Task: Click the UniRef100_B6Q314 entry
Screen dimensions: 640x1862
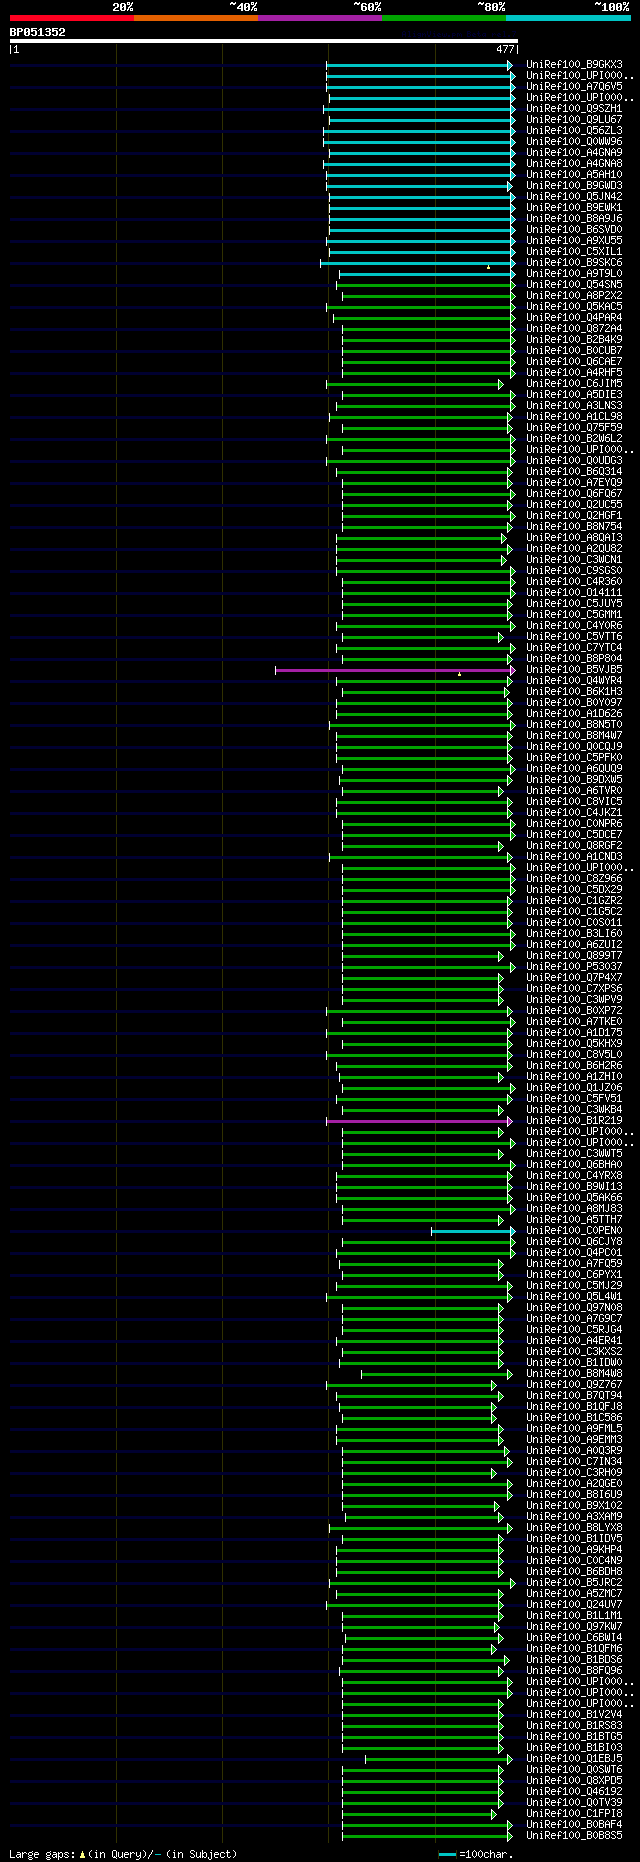Action: coord(574,472)
